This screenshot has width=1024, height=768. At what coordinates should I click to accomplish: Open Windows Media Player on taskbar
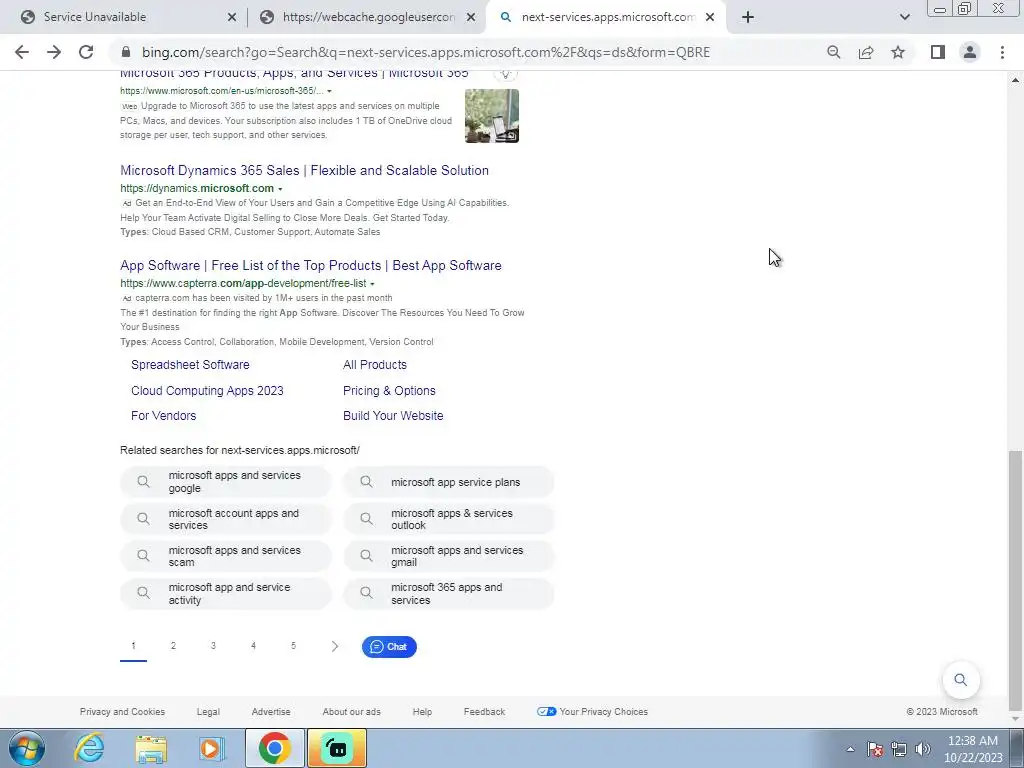pyautogui.click(x=212, y=748)
